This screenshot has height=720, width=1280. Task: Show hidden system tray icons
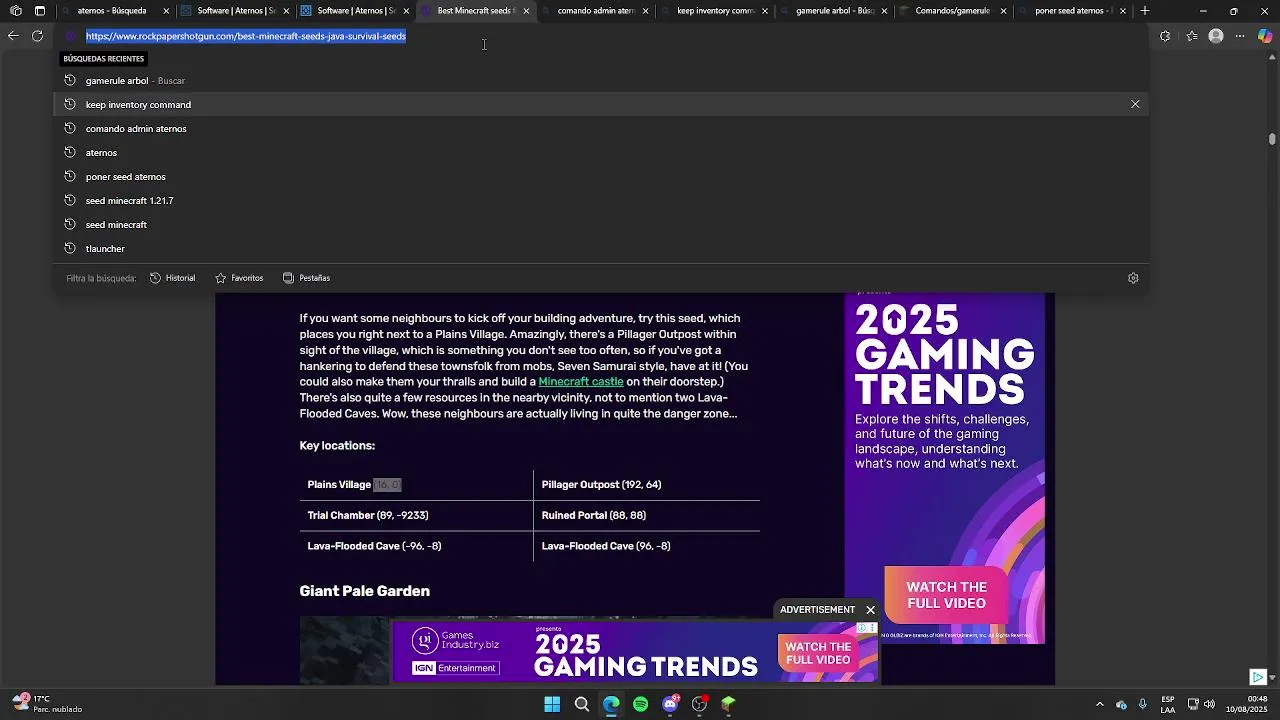[1100, 704]
